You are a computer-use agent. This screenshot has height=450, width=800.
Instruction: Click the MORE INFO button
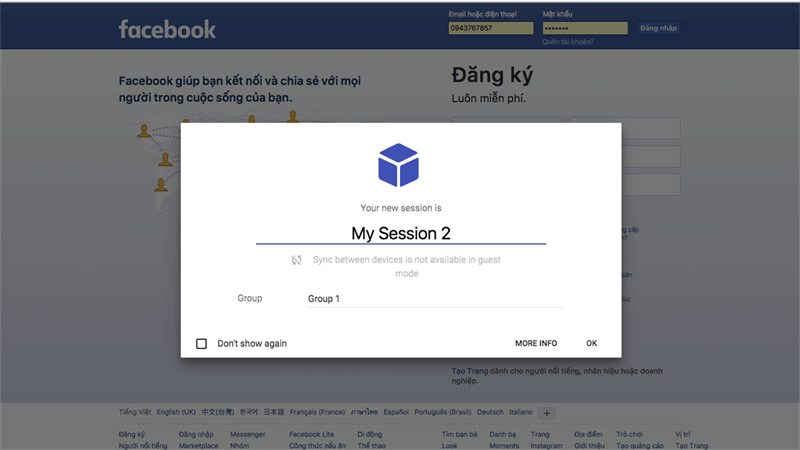pos(536,343)
